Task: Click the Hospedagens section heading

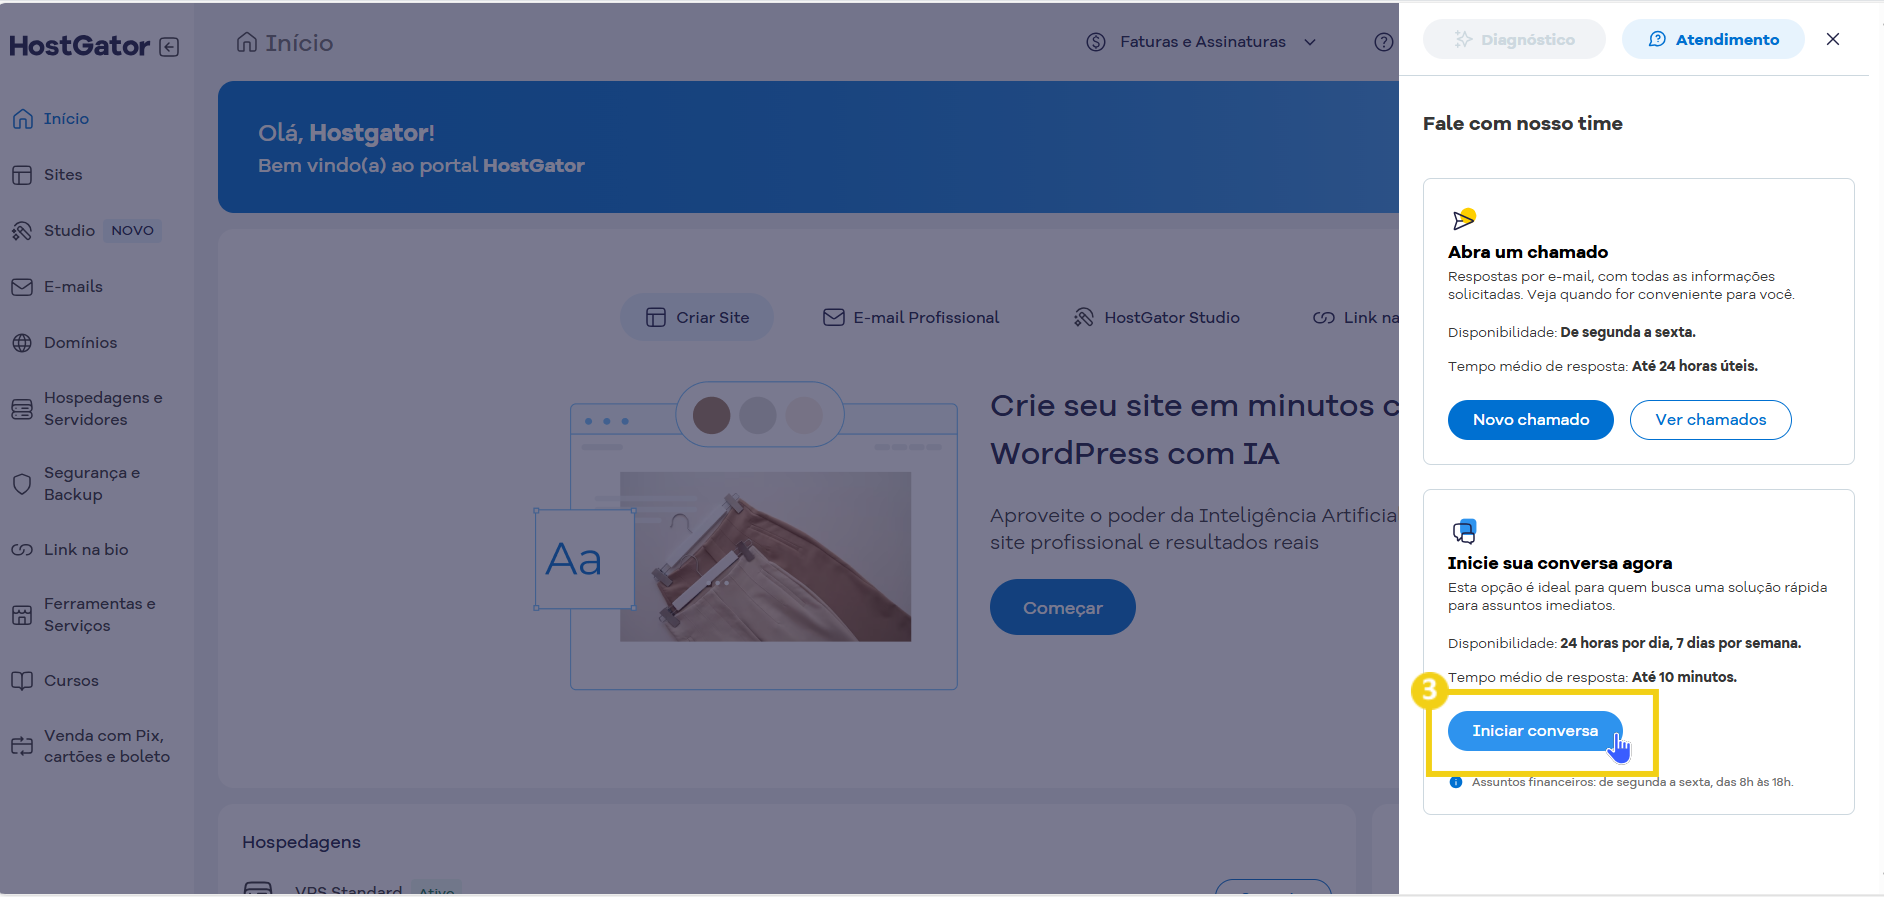Action: pos(301,842)
